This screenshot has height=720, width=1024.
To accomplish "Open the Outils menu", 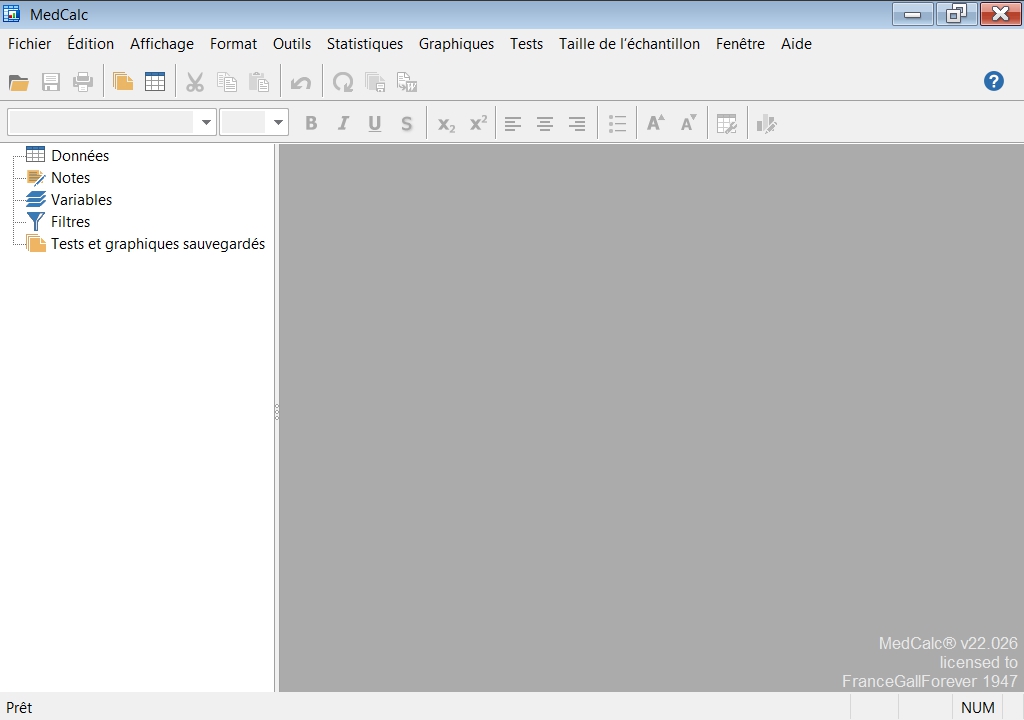I will pyautogui.click(x=292, y=44).
